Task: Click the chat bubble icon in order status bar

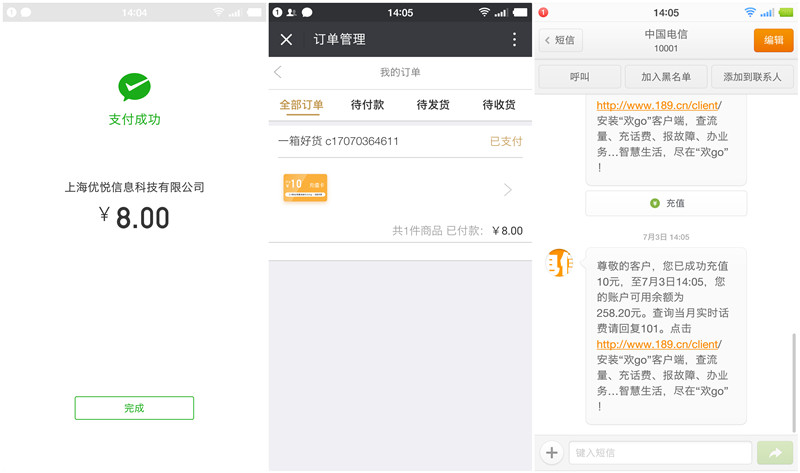Action: click(307, 12)
